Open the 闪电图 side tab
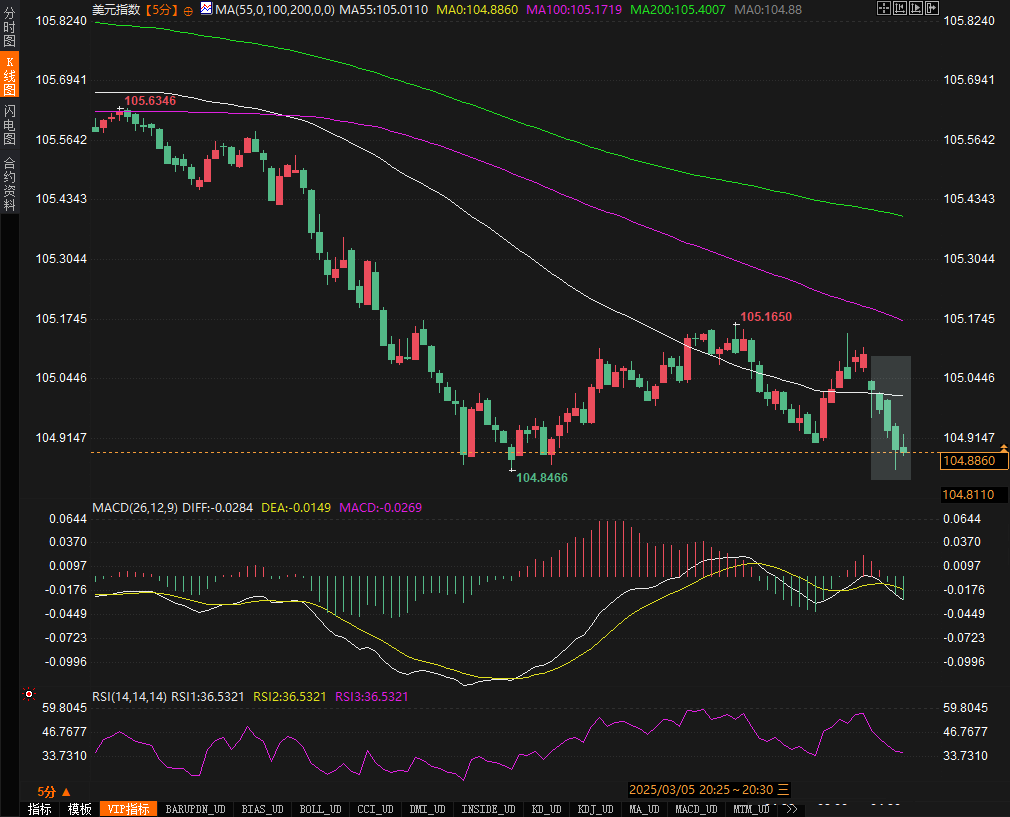The height and width of the screenshot is (817, 1010). click(9, 126)
